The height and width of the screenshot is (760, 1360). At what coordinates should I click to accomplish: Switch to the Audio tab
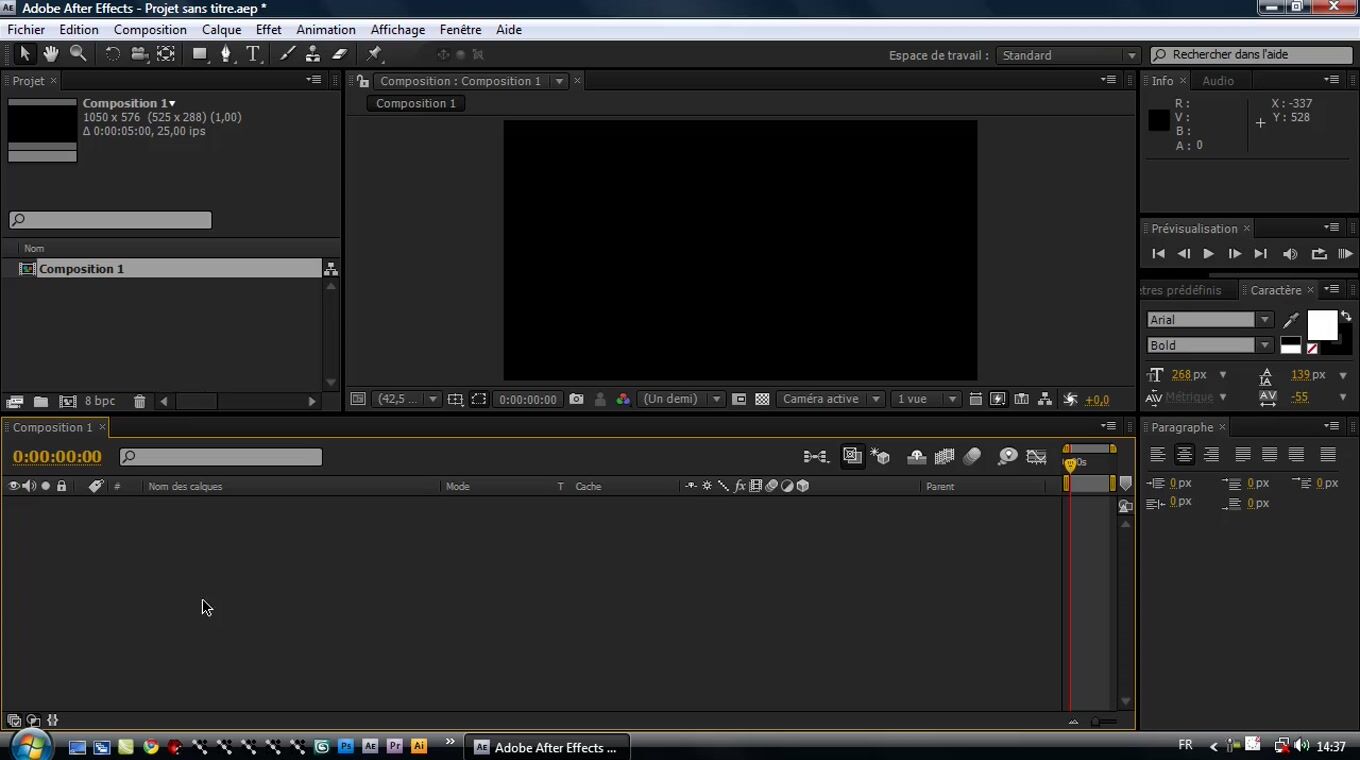click(1218, 81)
